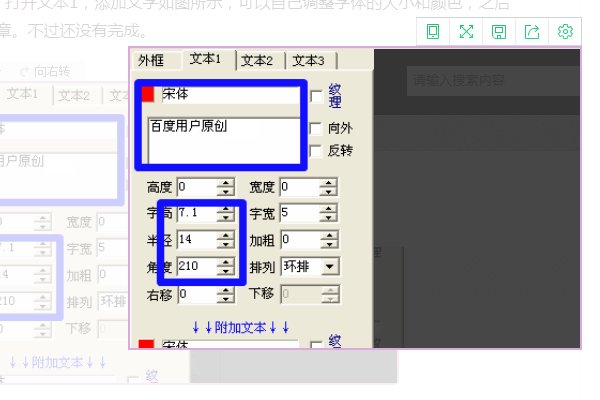Click the 半径 field showing 14
Screen dimensions: 600x400
point(197,240)
